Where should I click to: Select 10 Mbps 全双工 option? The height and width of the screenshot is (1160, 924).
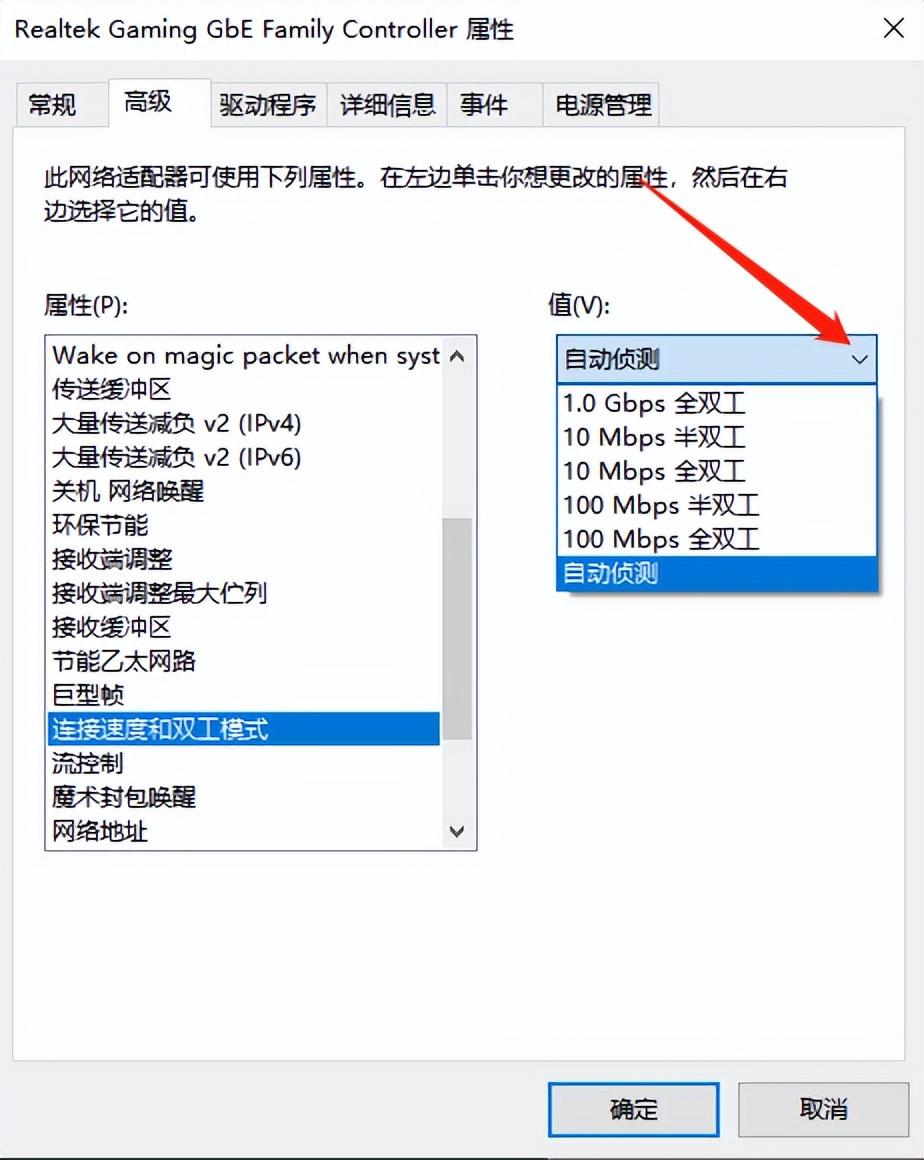point(716,471)
